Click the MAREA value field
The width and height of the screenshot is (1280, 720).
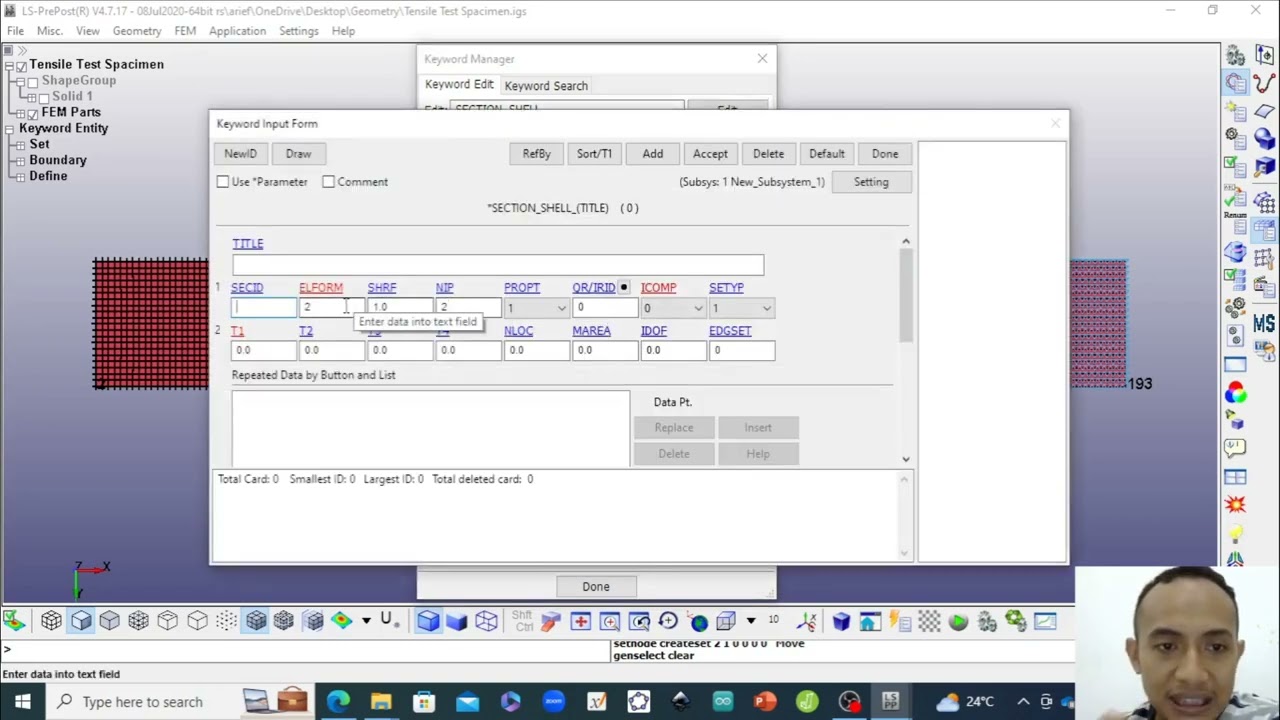[x=604, y=351]
